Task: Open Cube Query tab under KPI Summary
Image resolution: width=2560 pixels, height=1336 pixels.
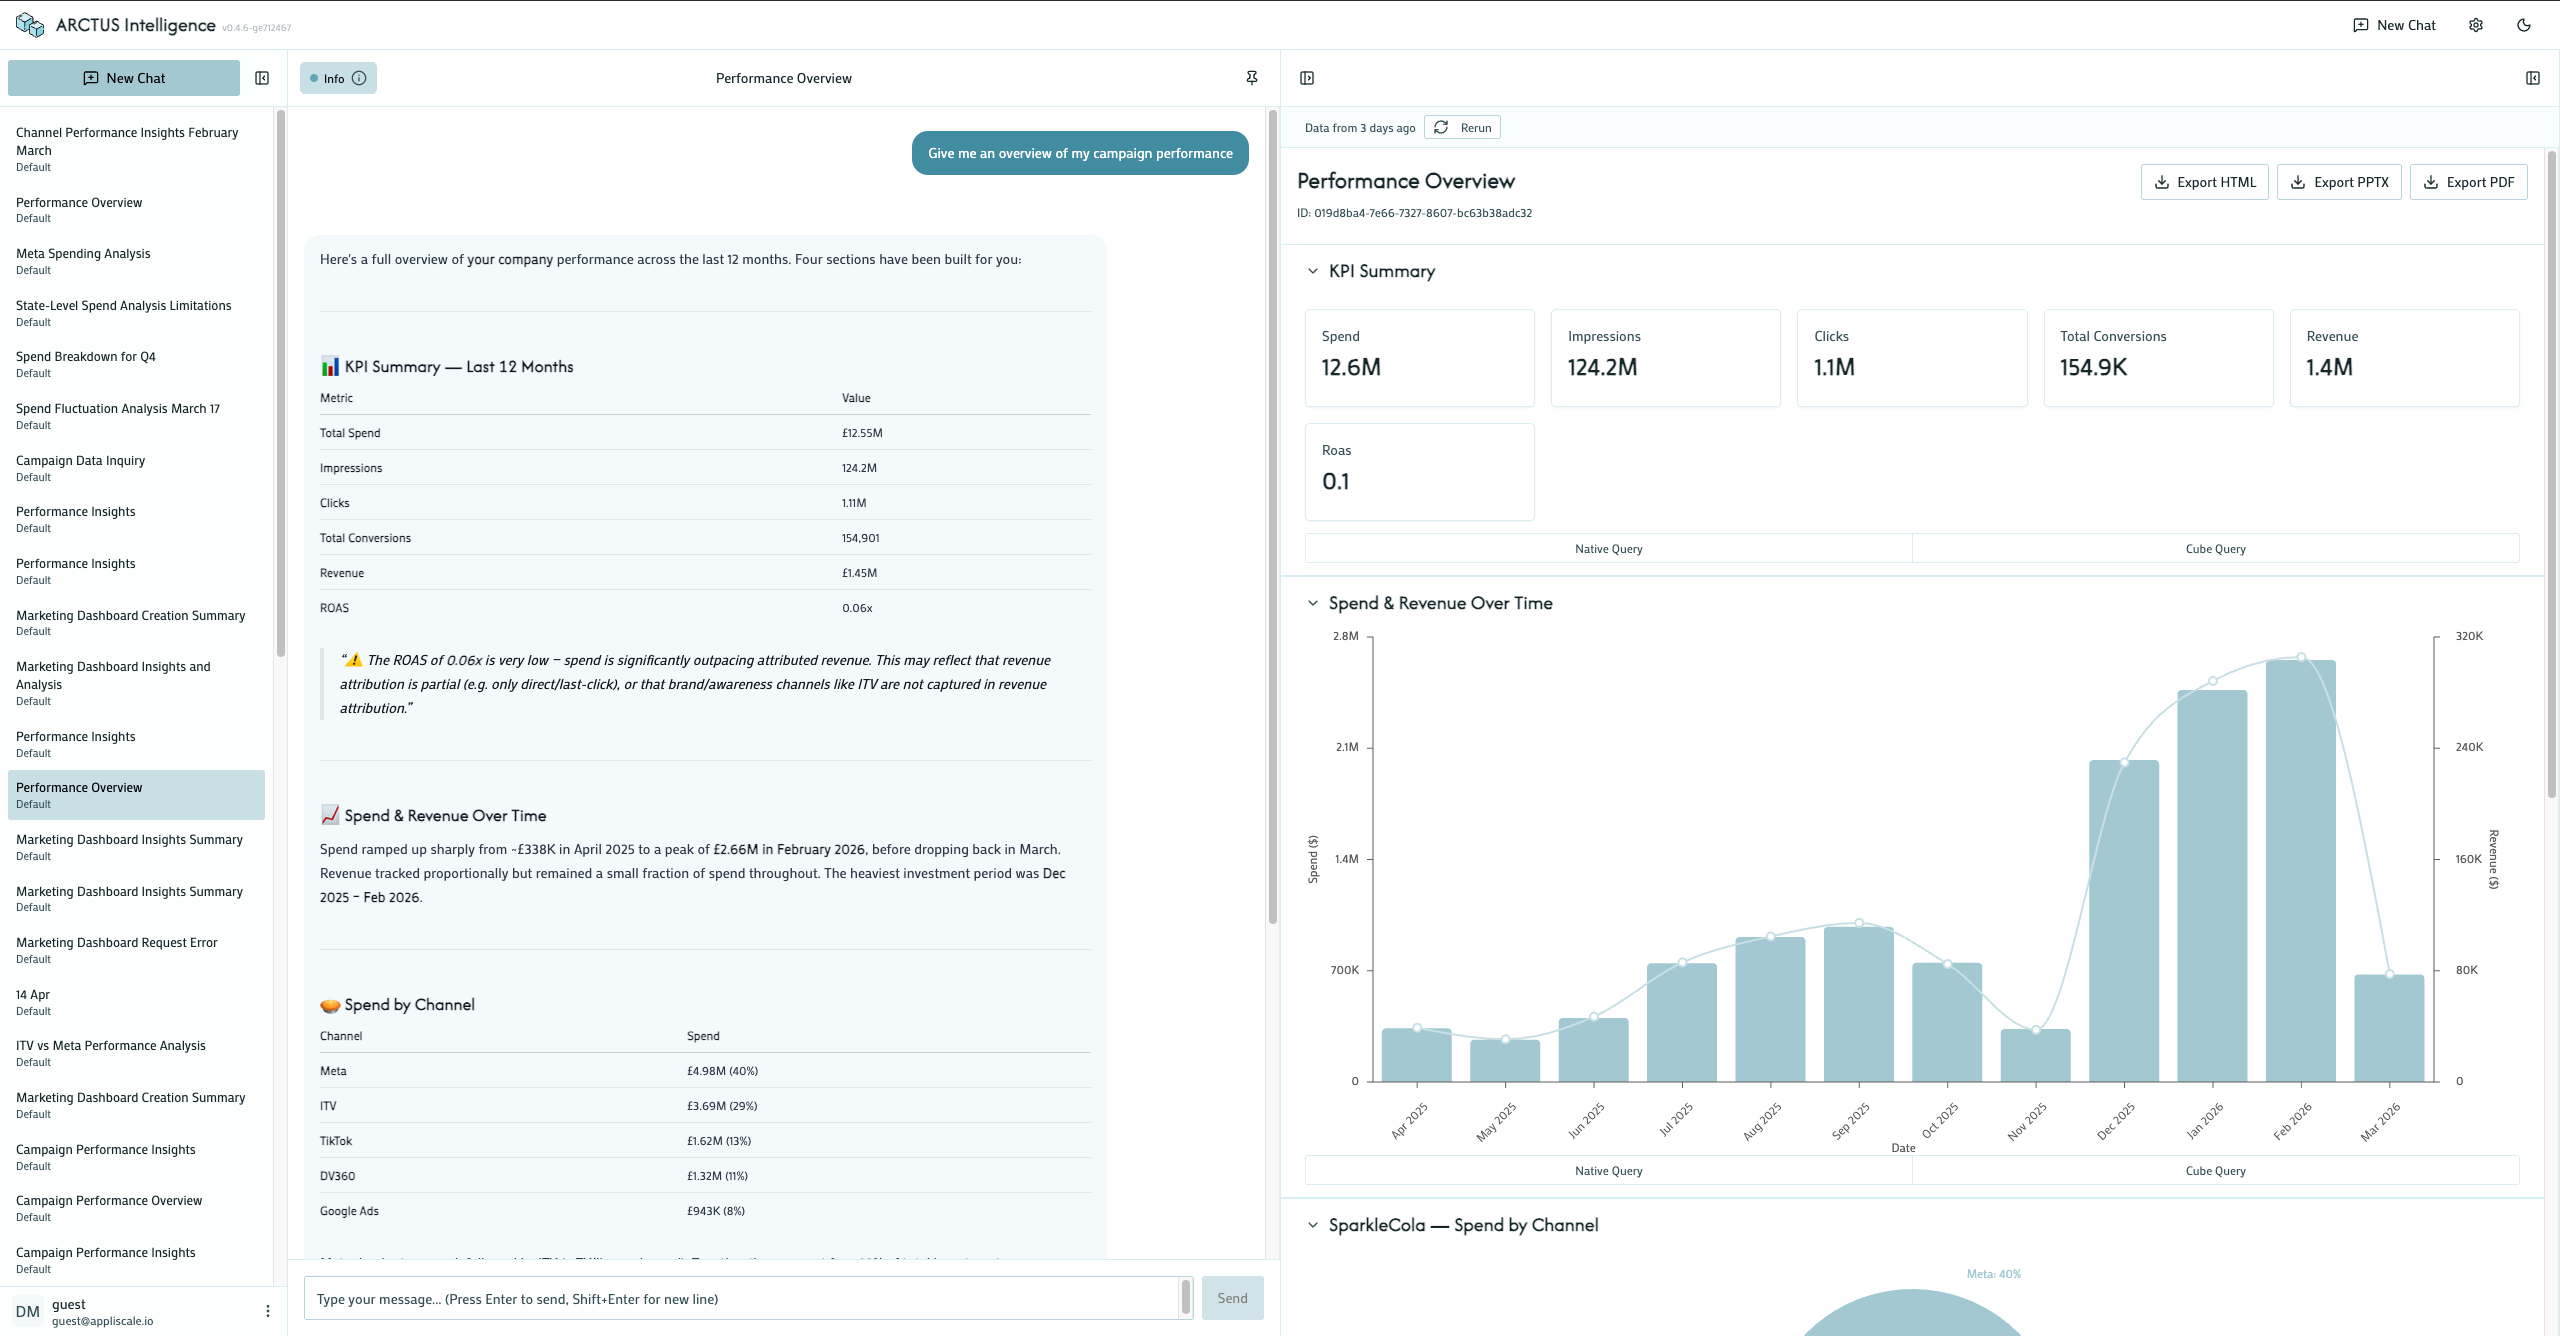Action: pyautogui.click(x=2215, y=548)
